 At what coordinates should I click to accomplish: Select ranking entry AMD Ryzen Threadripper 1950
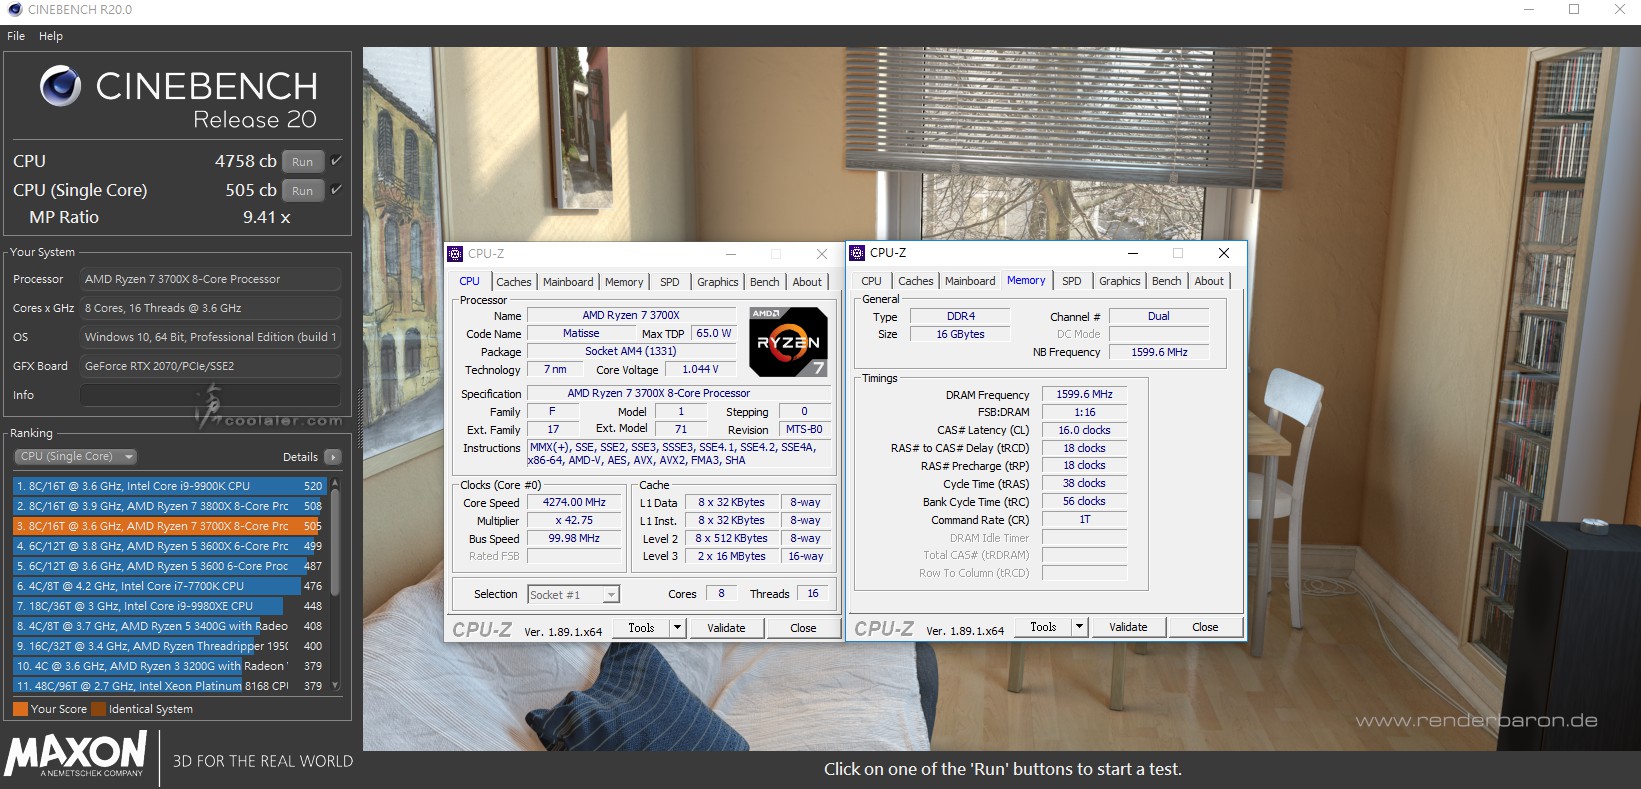pos(169,646)
